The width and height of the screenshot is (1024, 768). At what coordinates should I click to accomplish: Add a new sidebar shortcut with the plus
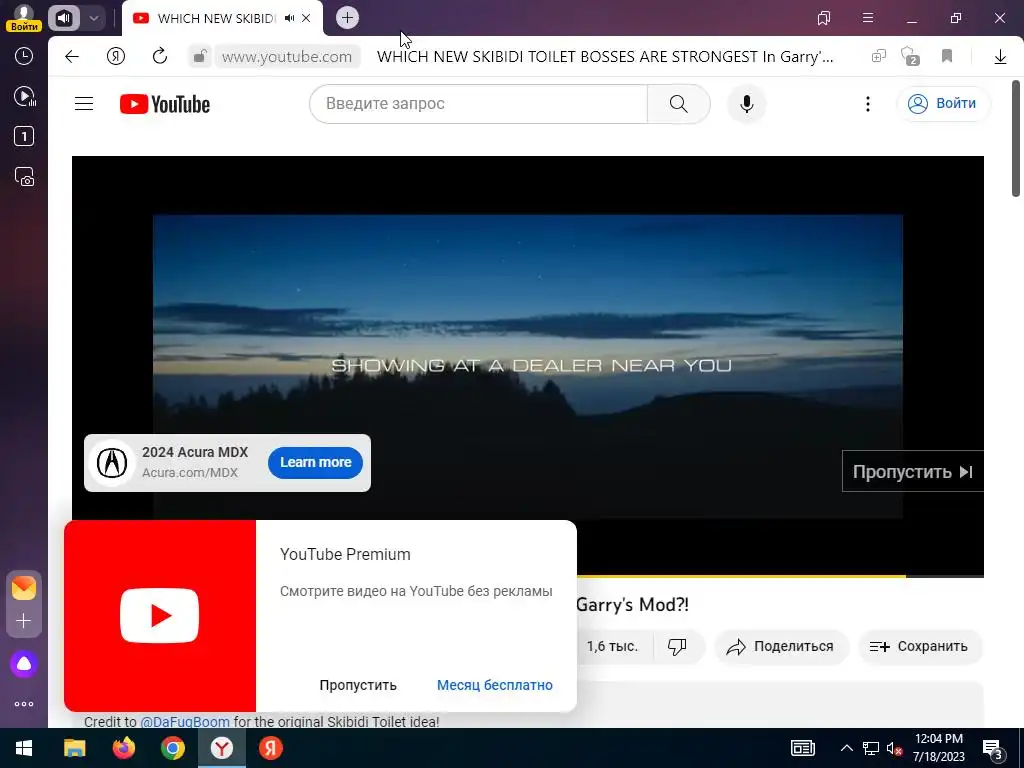24,620
